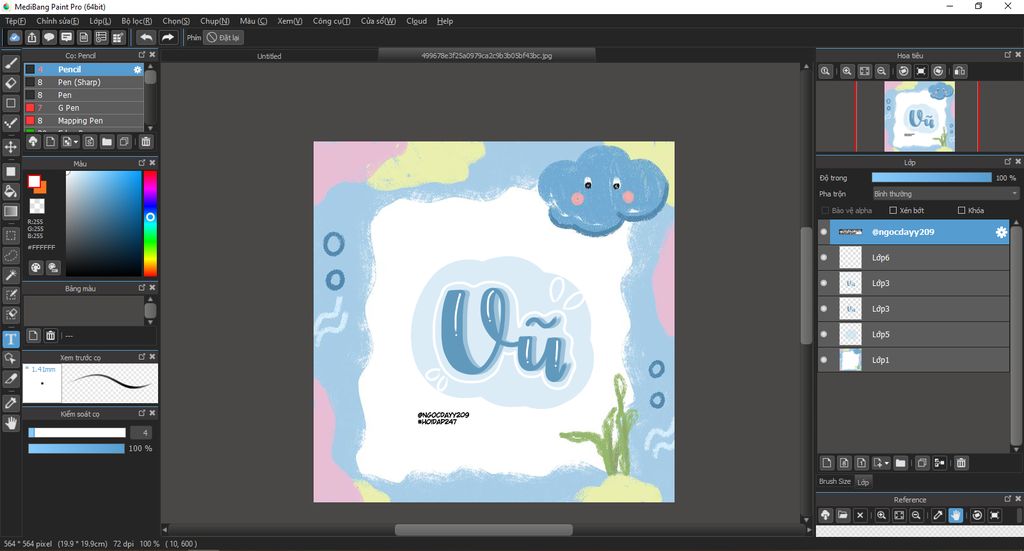
Task: Select the Lasso selection tool
Action: (x=10, y=255)
